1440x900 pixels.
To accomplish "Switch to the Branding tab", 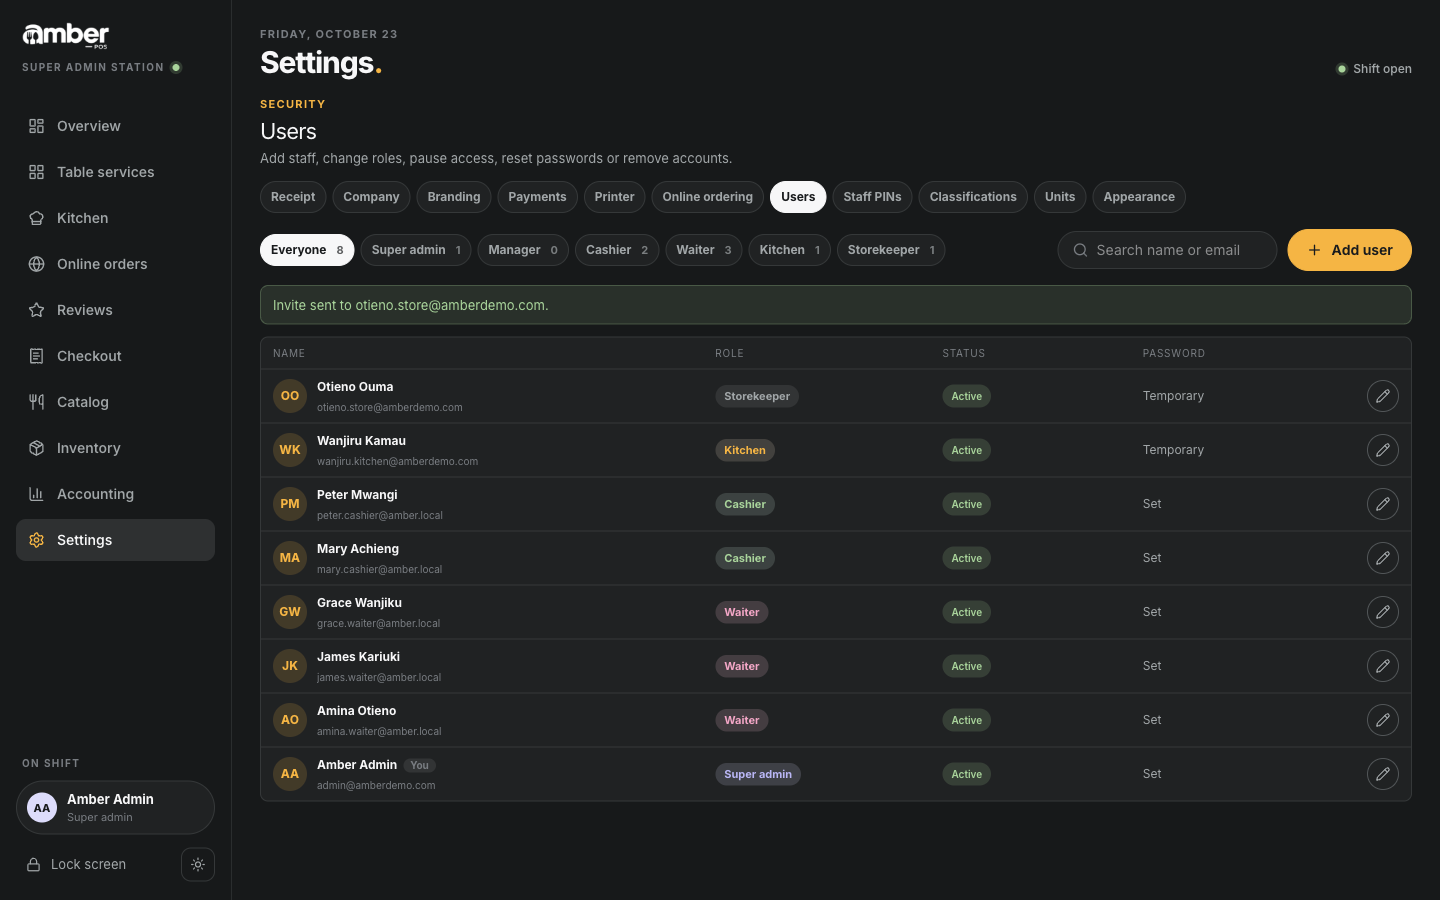I will pyautogui.click(x=454, y=197).
